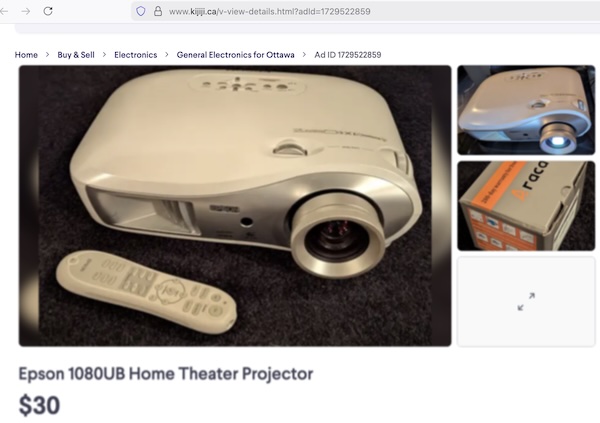
Task: Click the Epson 1080UB Home Theater Projector title
Action: (166, 374)
